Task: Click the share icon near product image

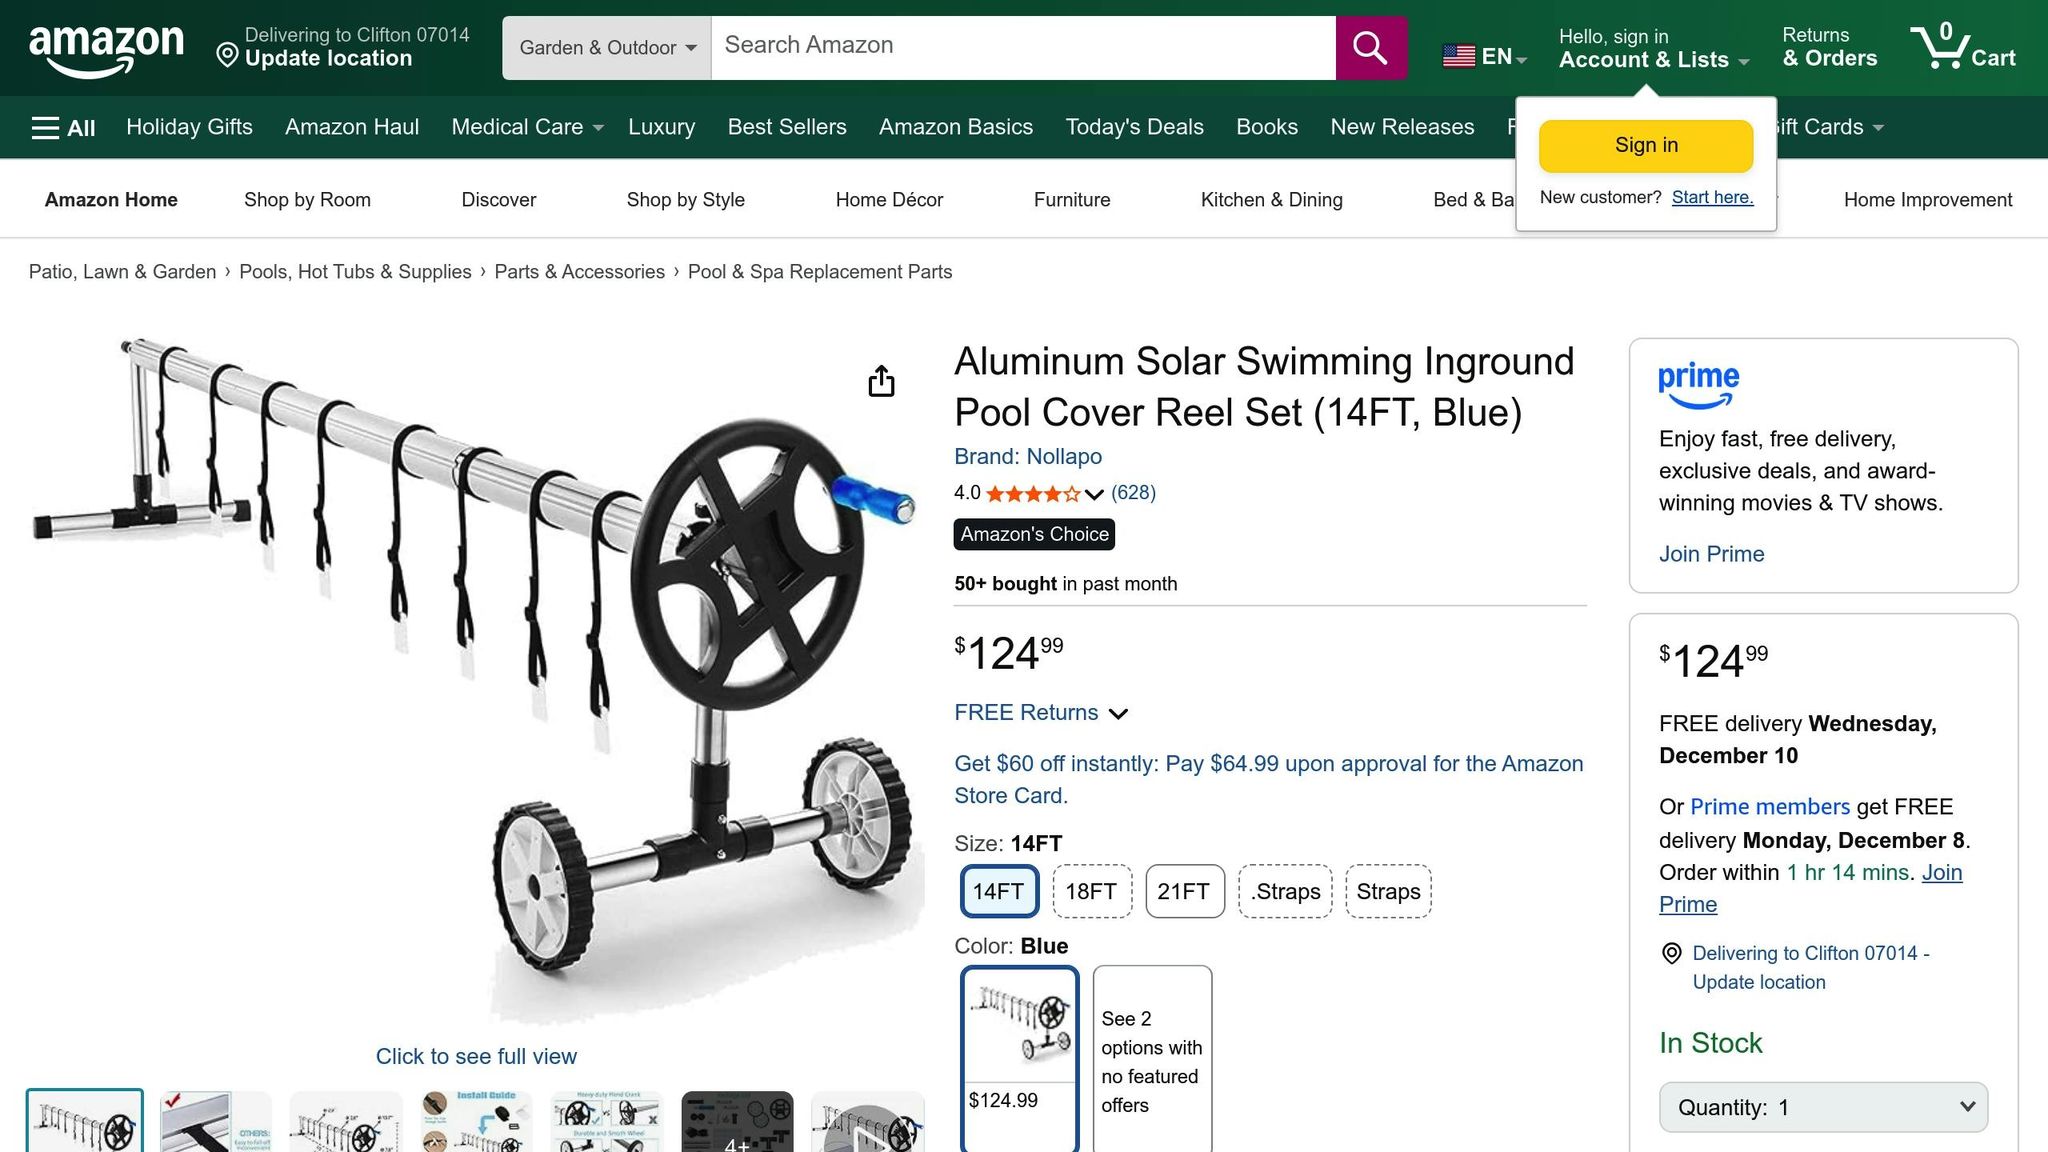Action: tap(881, 381)
